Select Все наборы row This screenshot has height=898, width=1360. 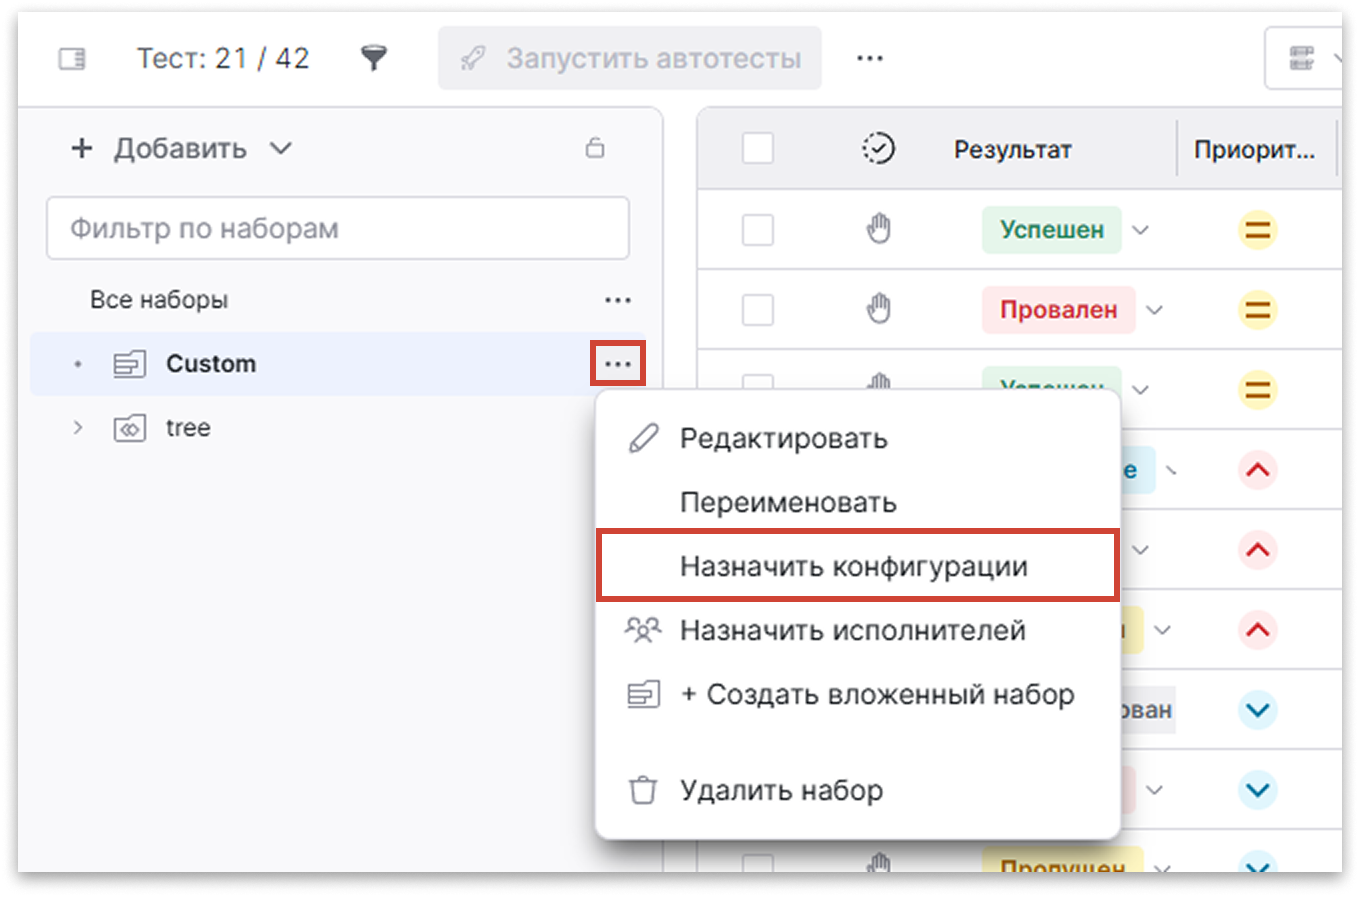tap(338, 300)
